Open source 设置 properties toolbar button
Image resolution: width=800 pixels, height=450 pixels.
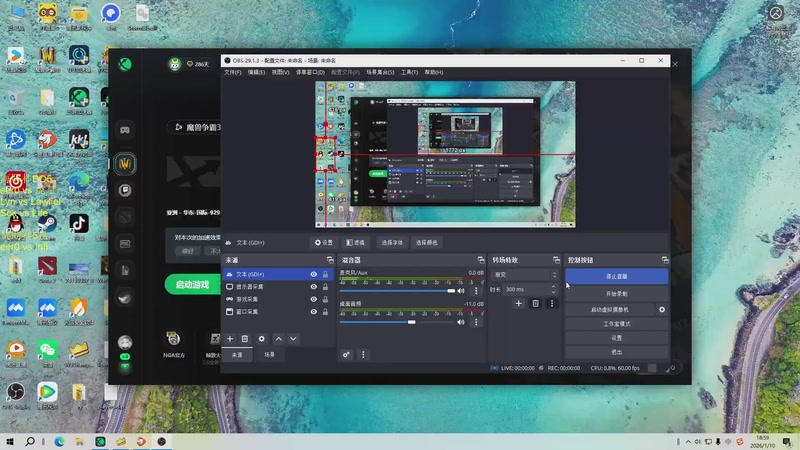(x=324, y=243)
